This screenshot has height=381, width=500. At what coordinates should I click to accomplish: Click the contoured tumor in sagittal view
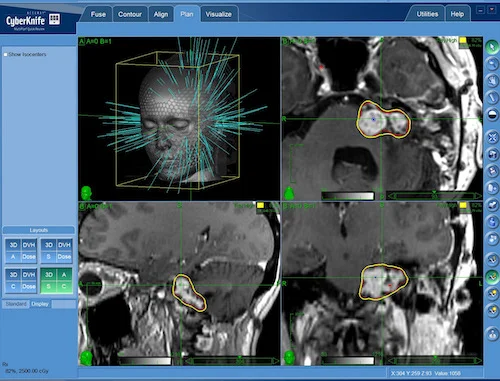pos(189,293)
